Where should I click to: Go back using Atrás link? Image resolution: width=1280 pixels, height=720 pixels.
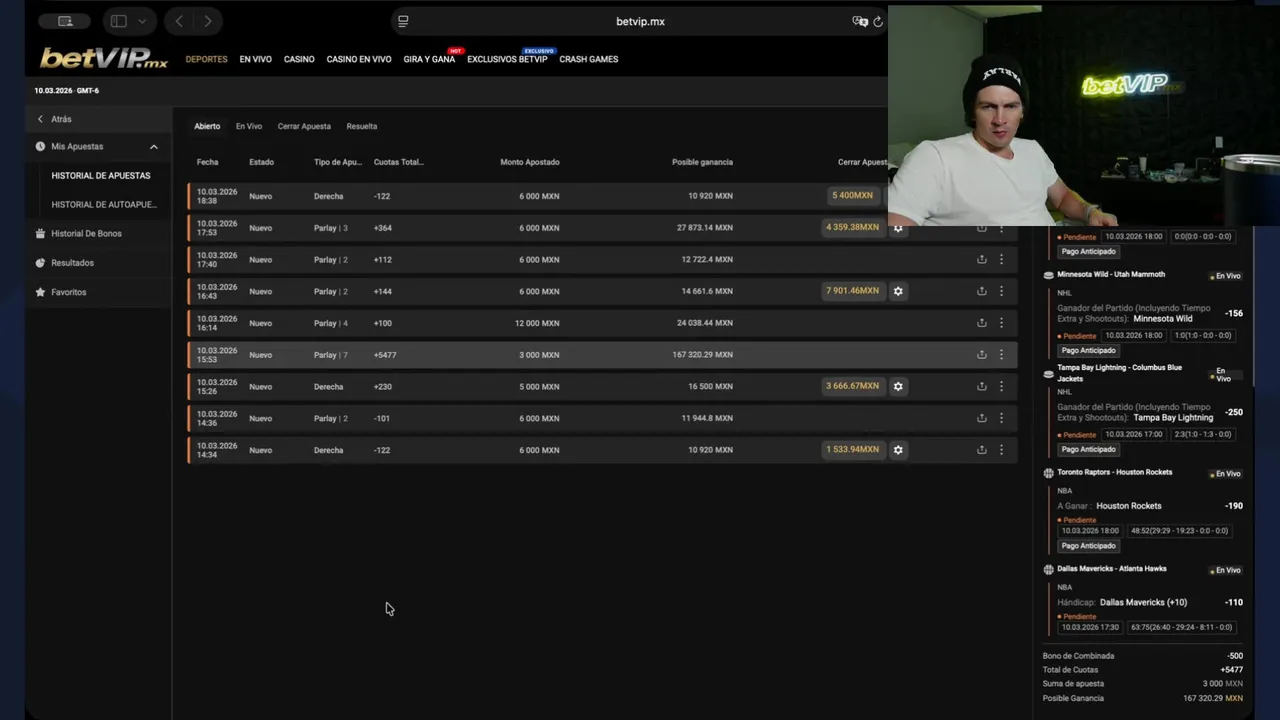coord(61,119)
